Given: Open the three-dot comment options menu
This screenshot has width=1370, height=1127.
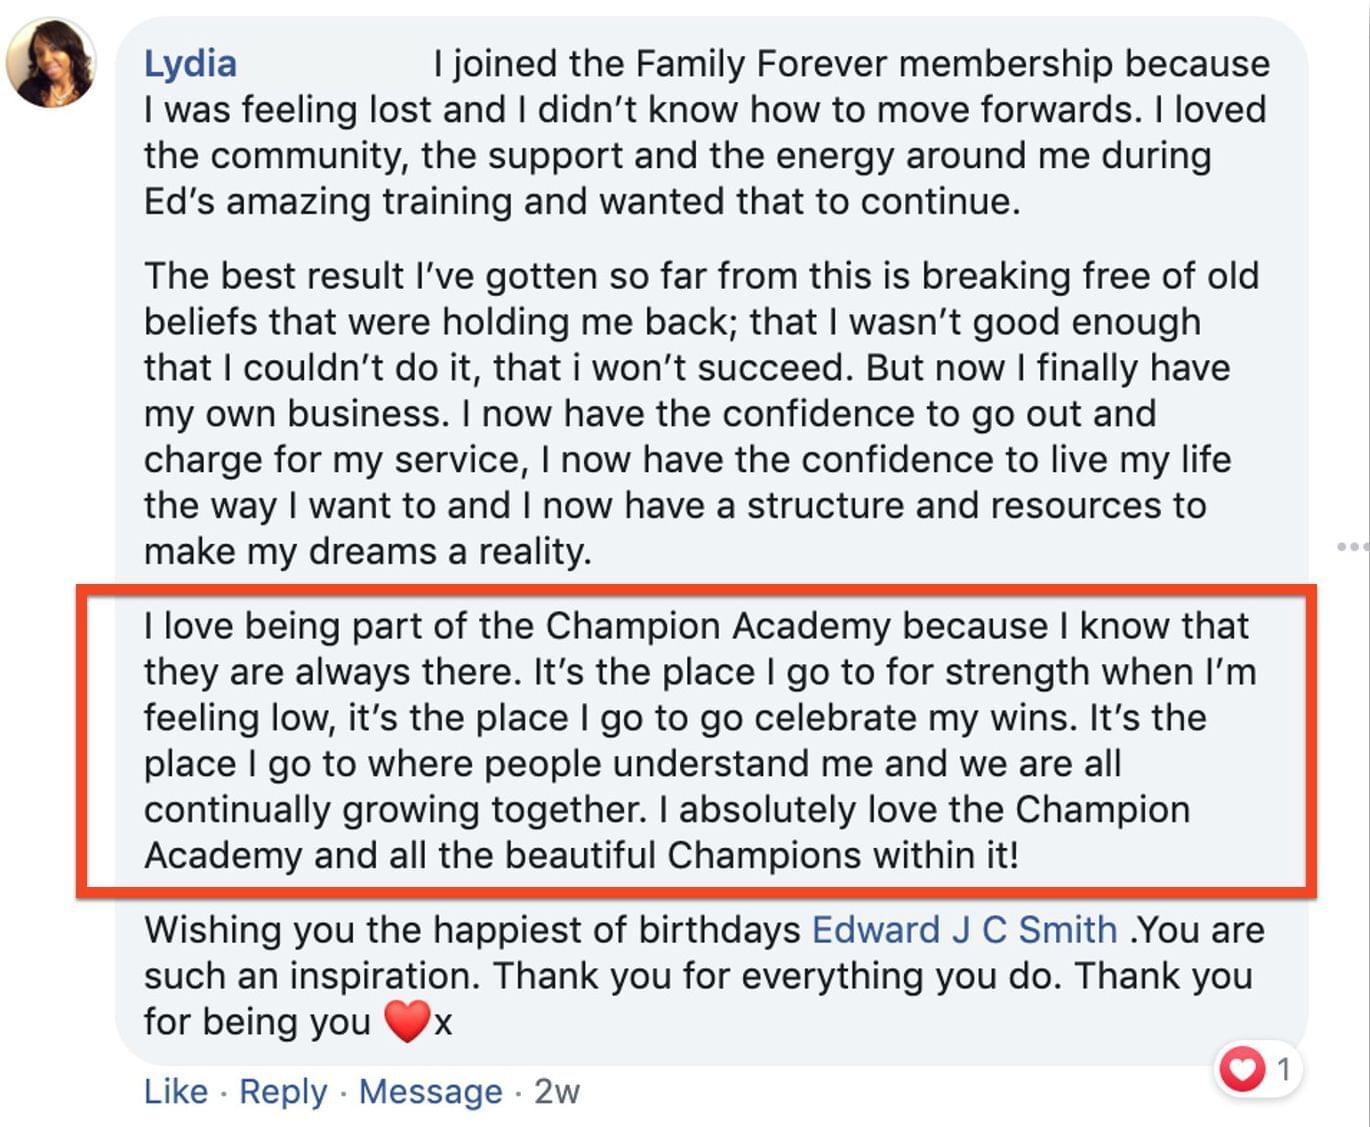Looking at the screenshot, I should coord(1352,546).
